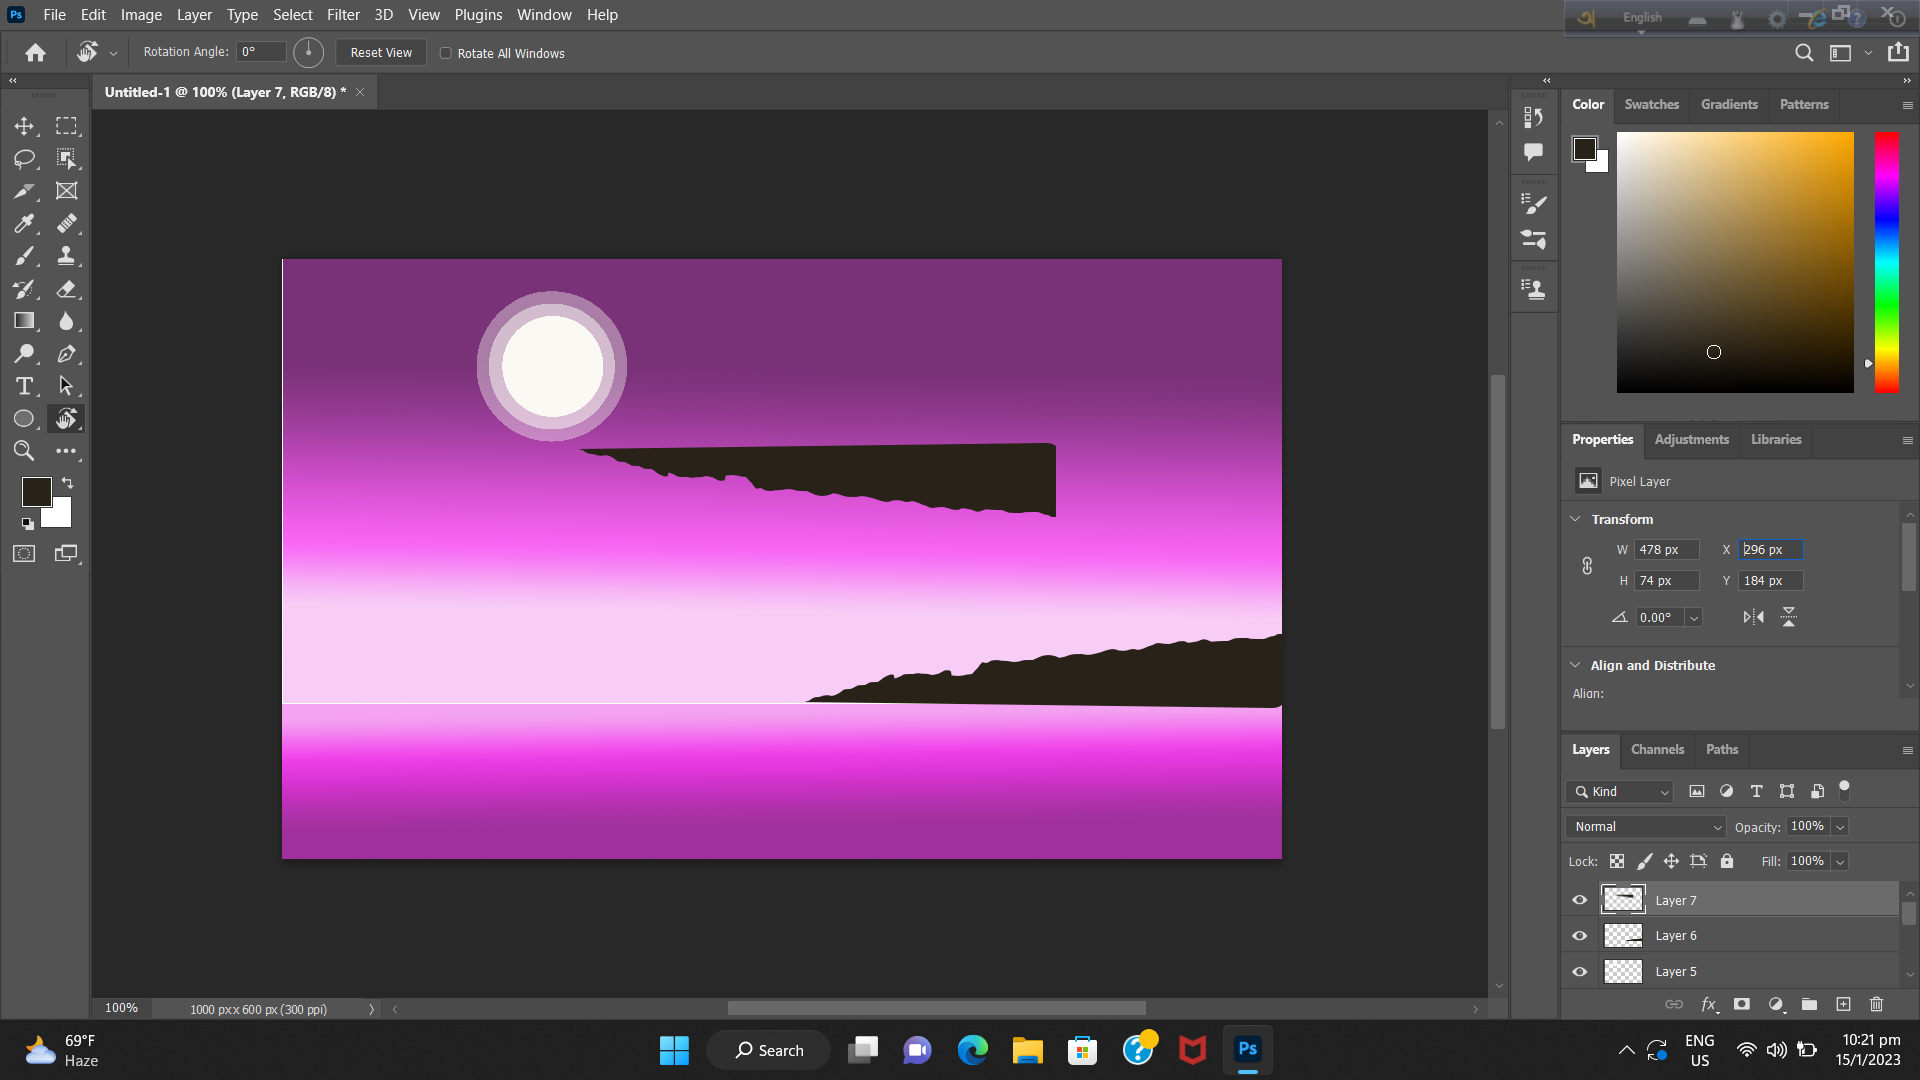Enable the Rotate All Windows checkbox
1920x1080 pixels.
(x=446, y=52)
